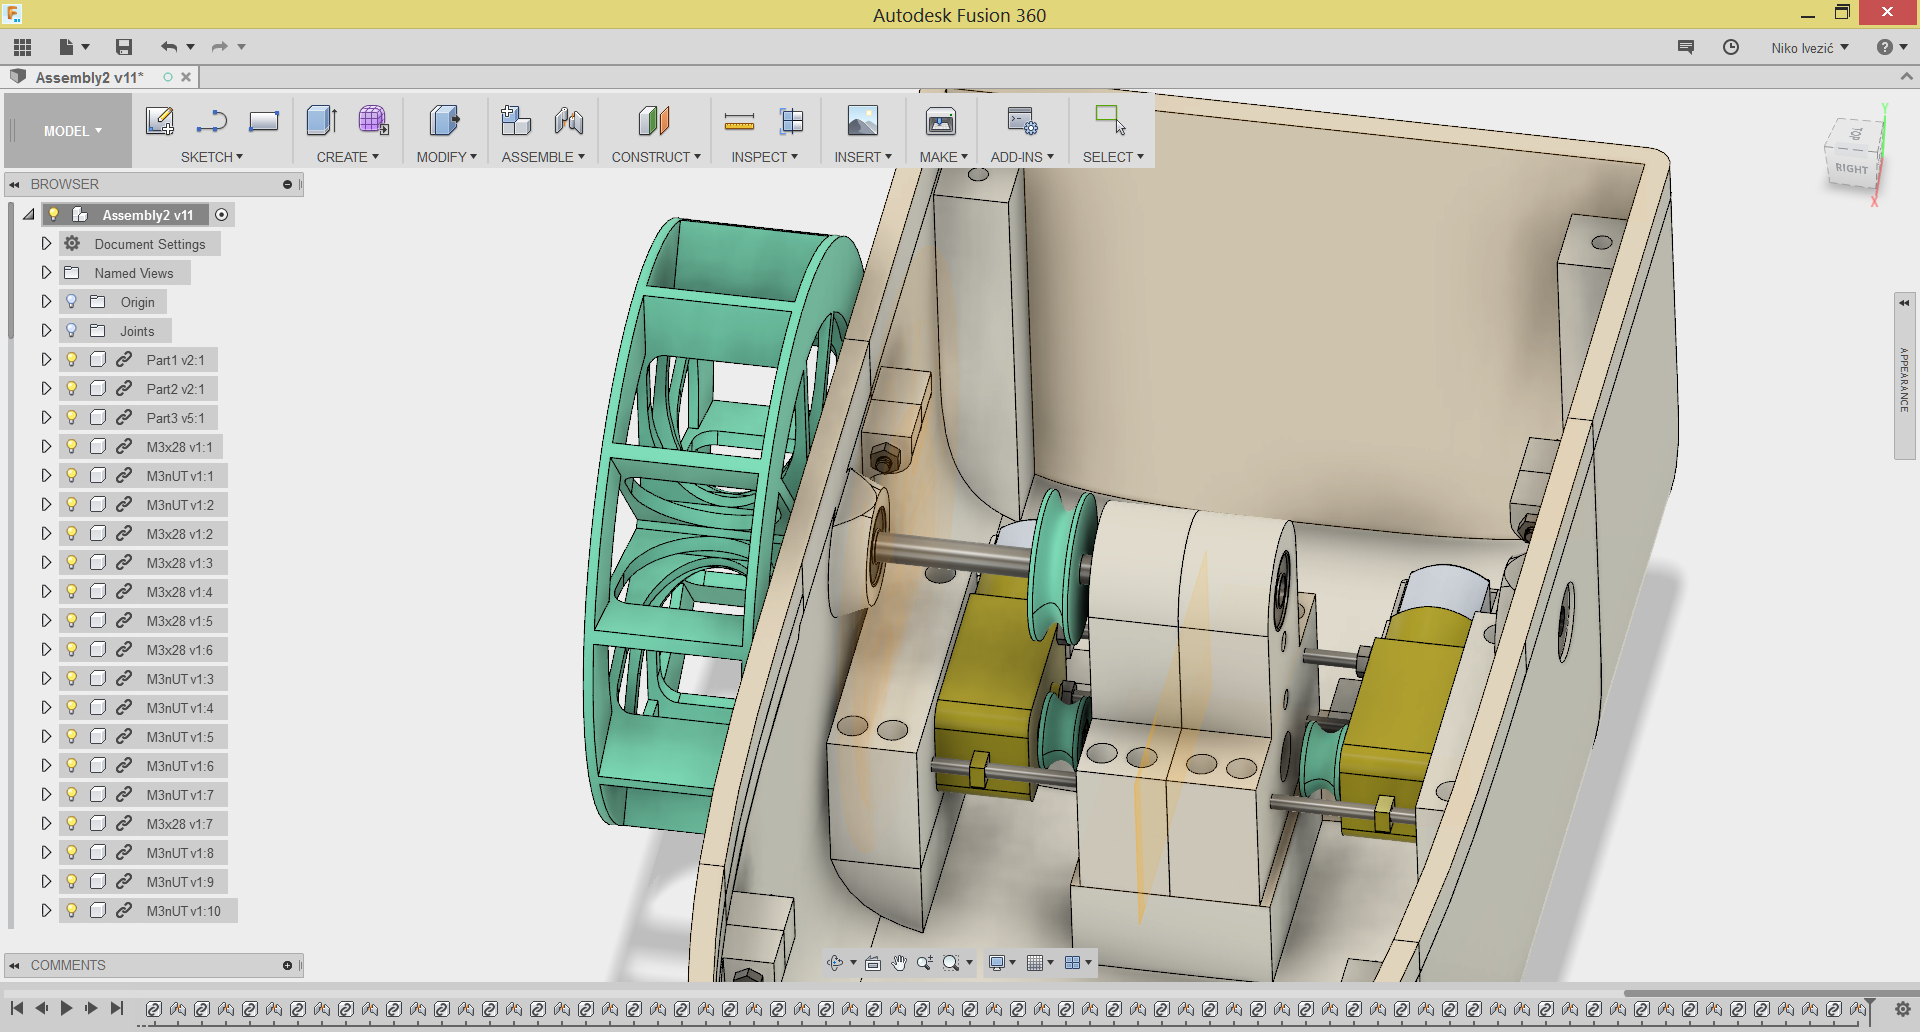The height and width of the screenshot is (1032, 1920).
Task: Open the Help dropdown
Action: [1892, 47]
